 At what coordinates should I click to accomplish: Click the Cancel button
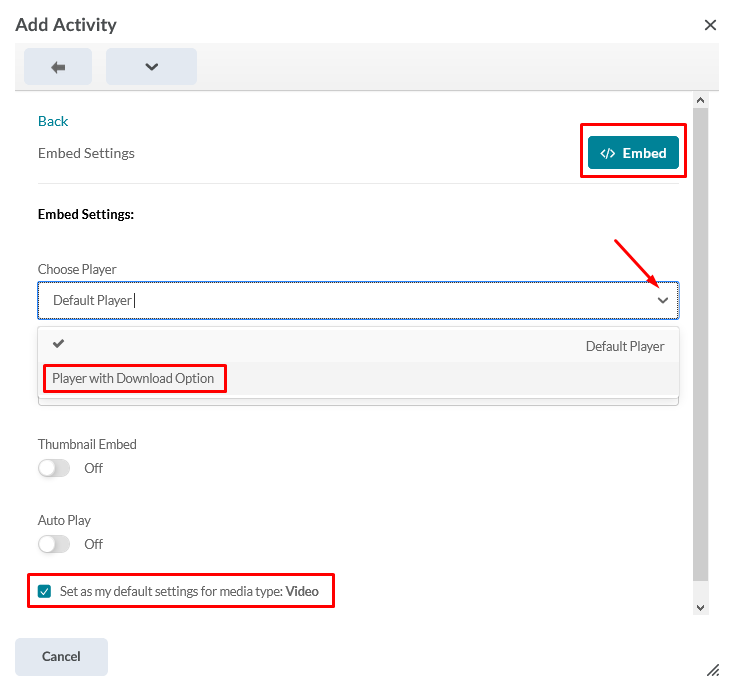click(x=61, y=656)
